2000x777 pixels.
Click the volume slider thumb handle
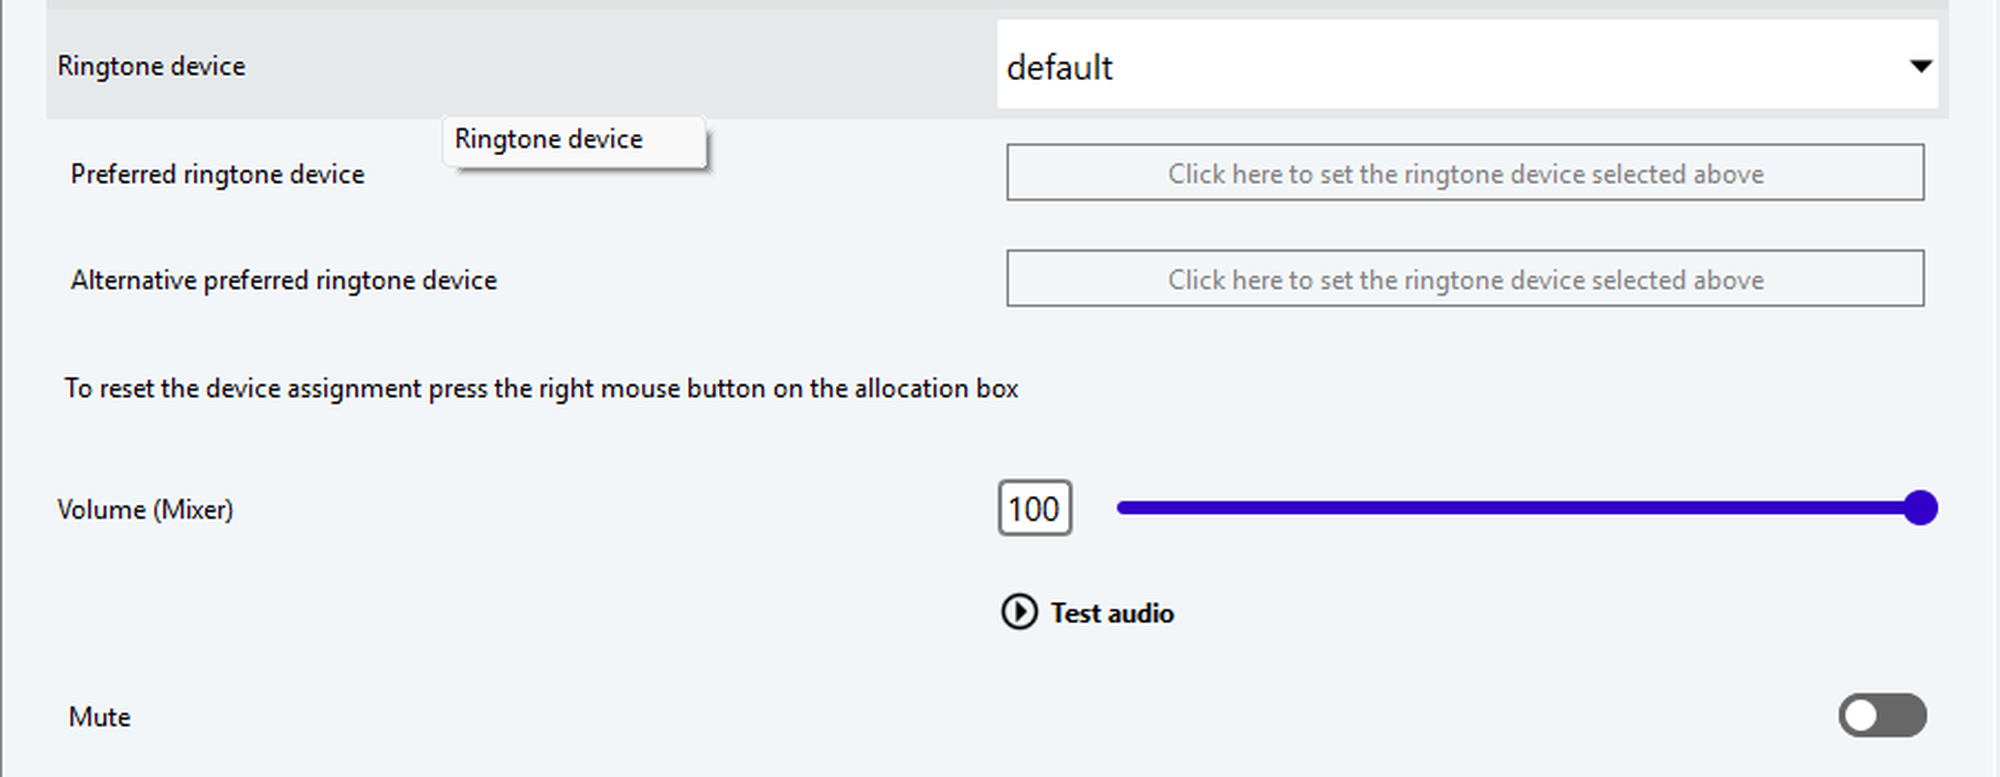pos(1920,508)
